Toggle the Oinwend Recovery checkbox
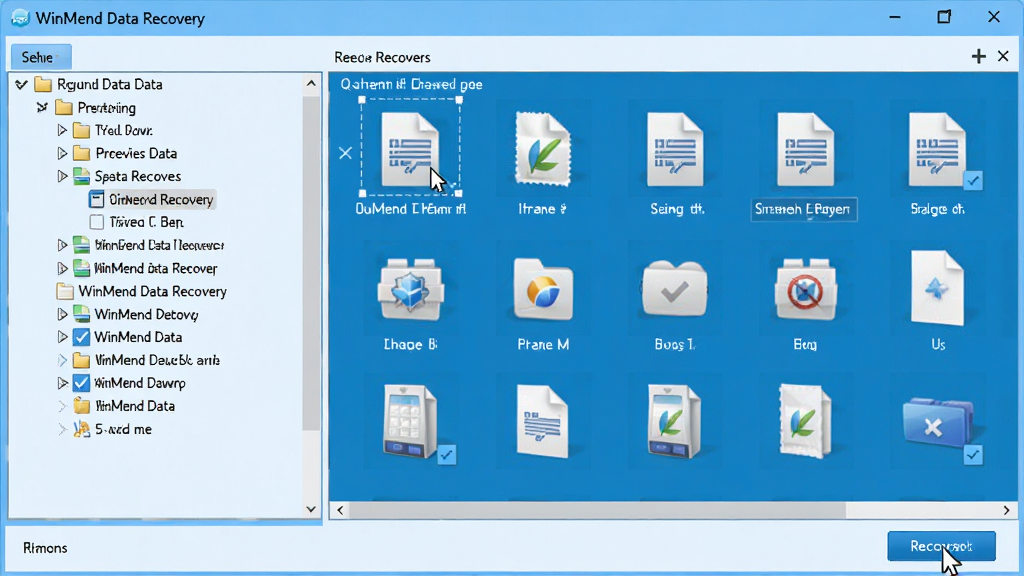This screenshot has height=576, width=1024. pos(97,199)
